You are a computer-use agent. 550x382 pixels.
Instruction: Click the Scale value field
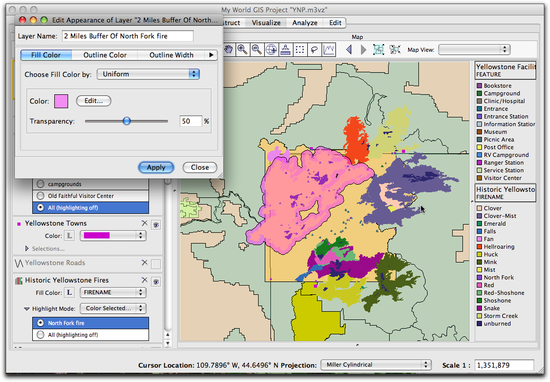504,365
